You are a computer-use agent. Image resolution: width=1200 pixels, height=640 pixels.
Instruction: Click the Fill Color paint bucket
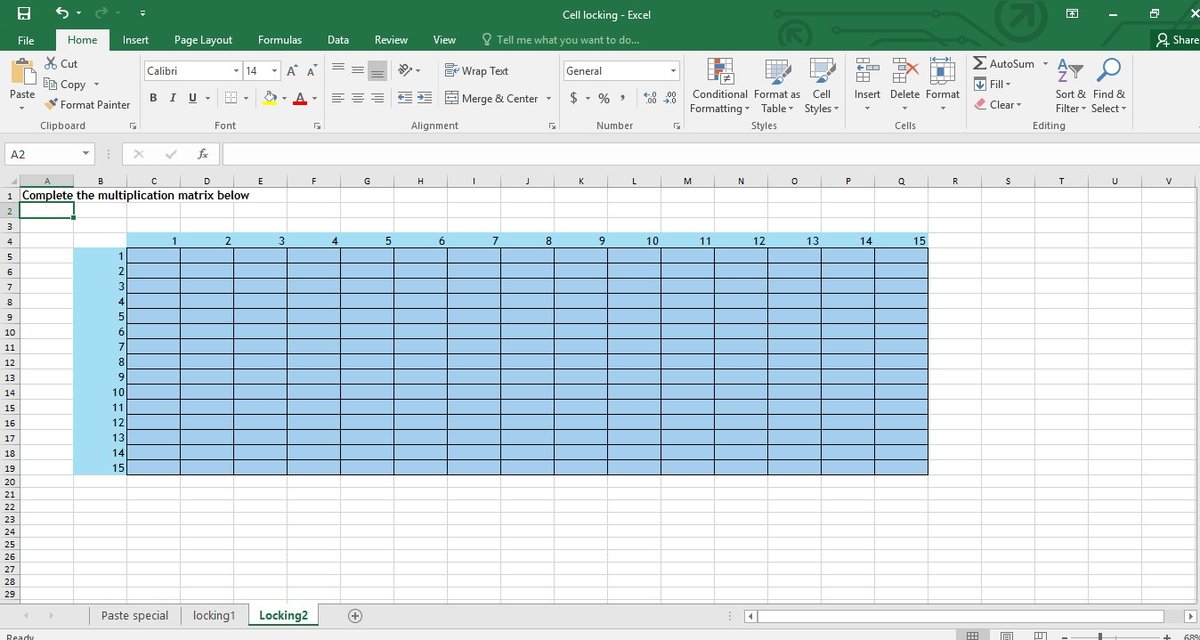[269, 98]
